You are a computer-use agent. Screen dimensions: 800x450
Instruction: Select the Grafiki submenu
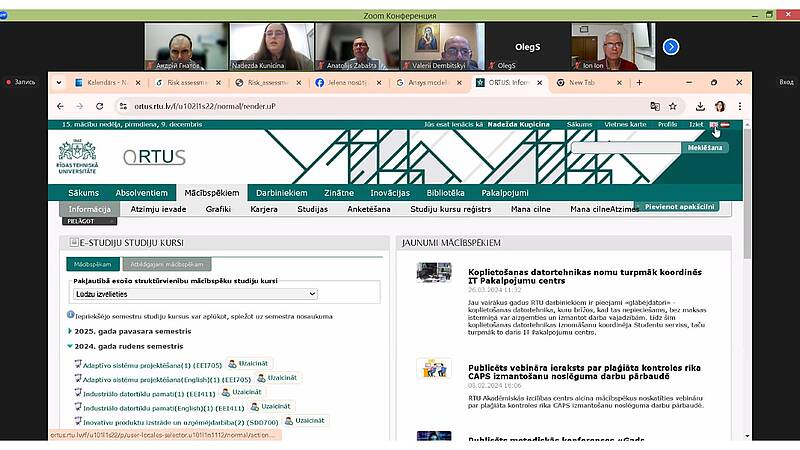(x=218, y=209)
